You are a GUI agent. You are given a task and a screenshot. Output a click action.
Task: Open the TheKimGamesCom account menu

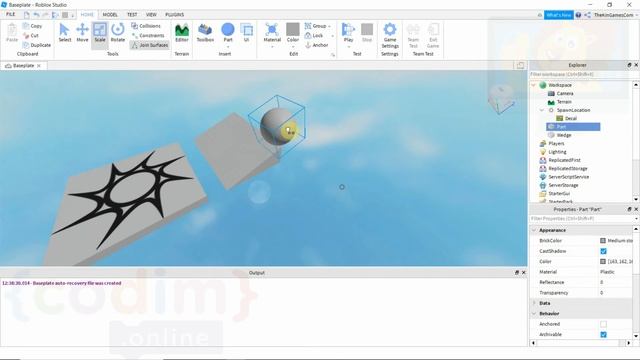point(615,15)
